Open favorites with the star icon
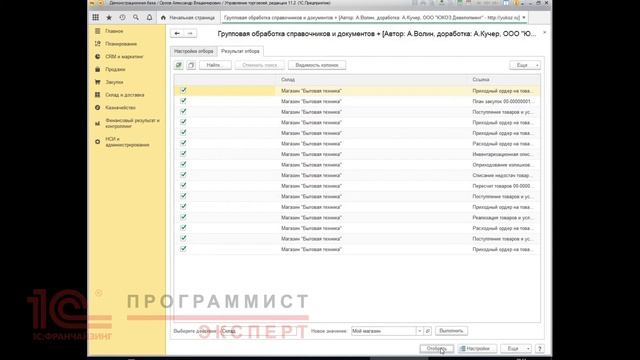Viewport: 640px width, 360px height. click(x=109, y=18)
